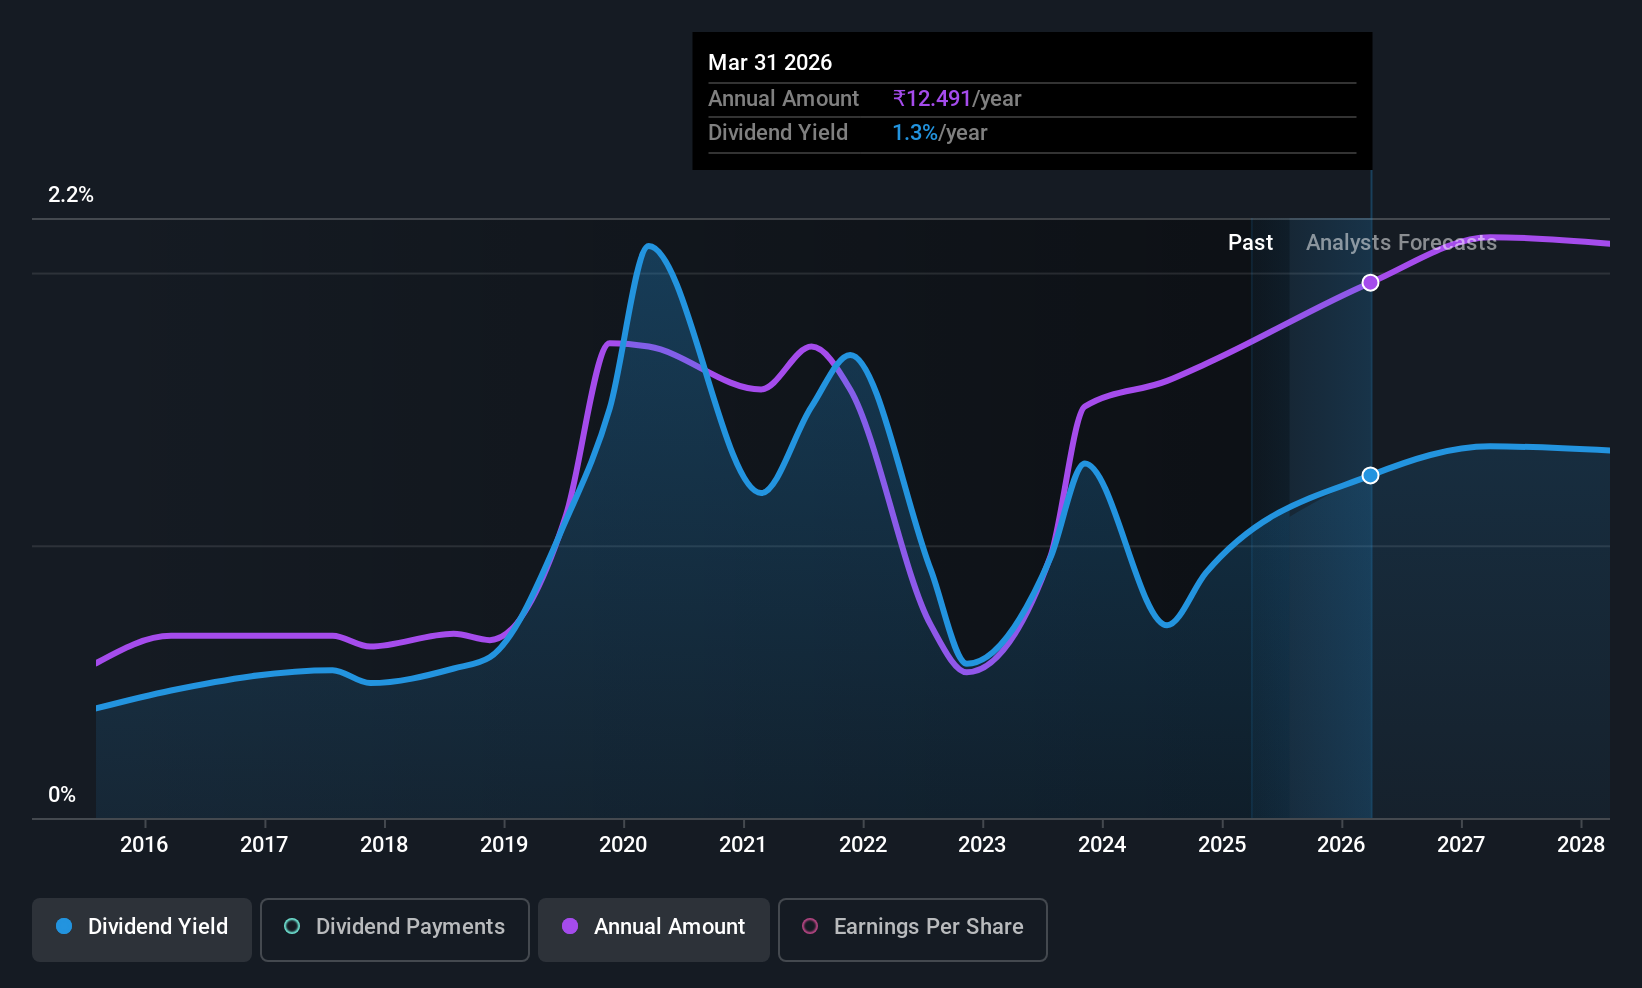
Task: Click the 2019 x-axis label
Action: coord(504,845)
